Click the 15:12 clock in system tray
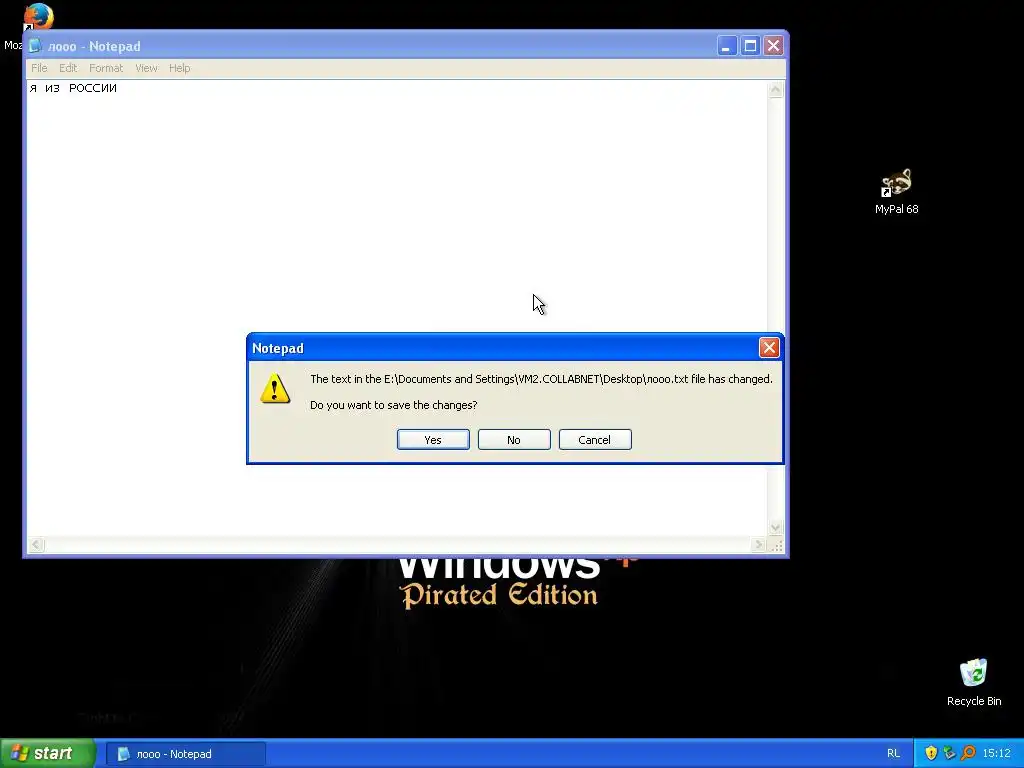This screenshot has height=768, width=1024. coord(997,753)
